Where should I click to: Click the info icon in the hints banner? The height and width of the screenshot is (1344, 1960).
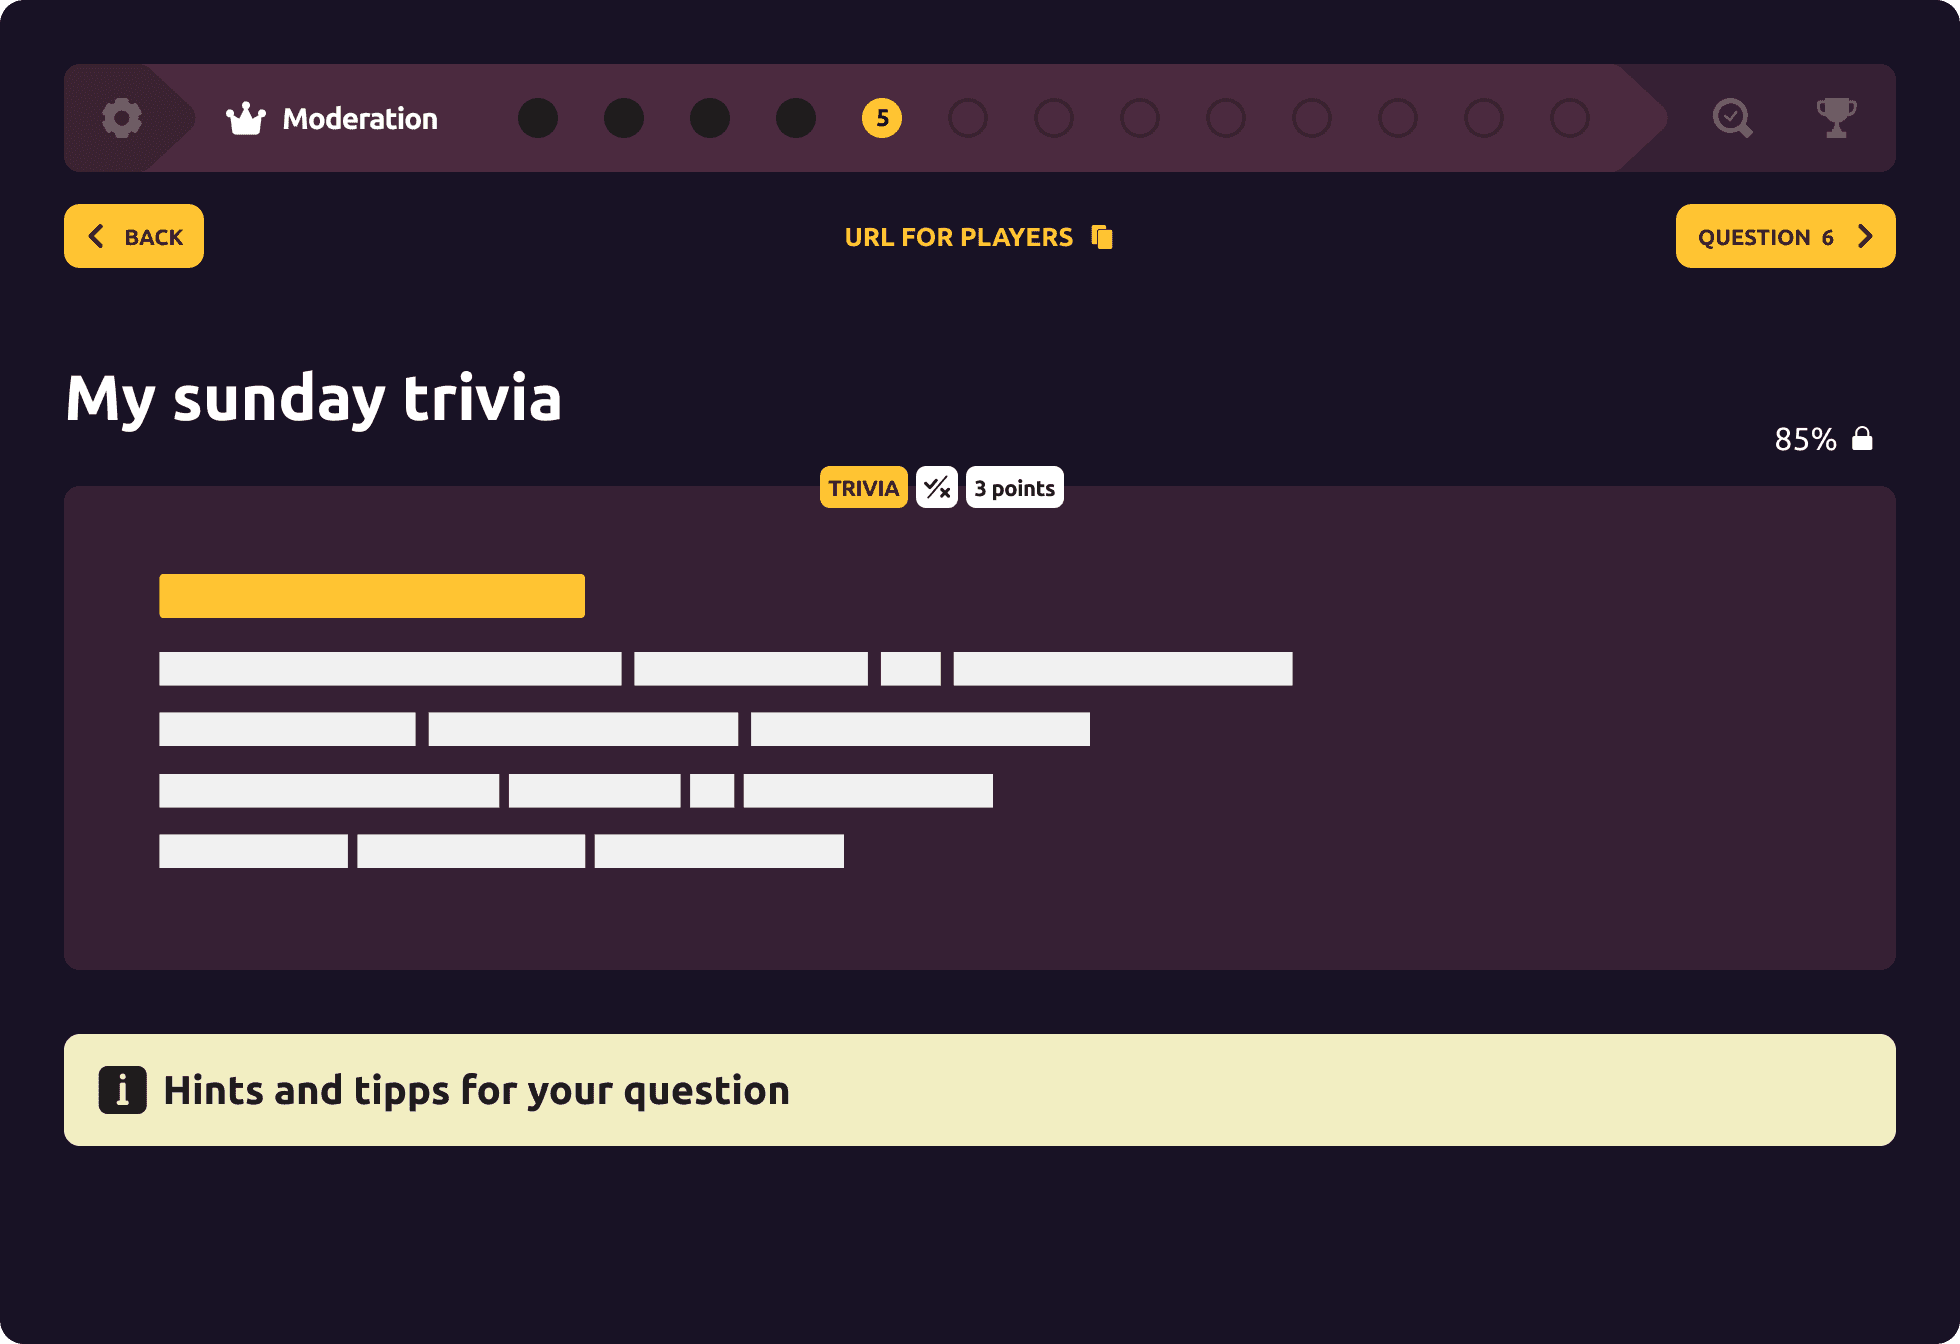pyautogui.click(x=121, y=1090)
